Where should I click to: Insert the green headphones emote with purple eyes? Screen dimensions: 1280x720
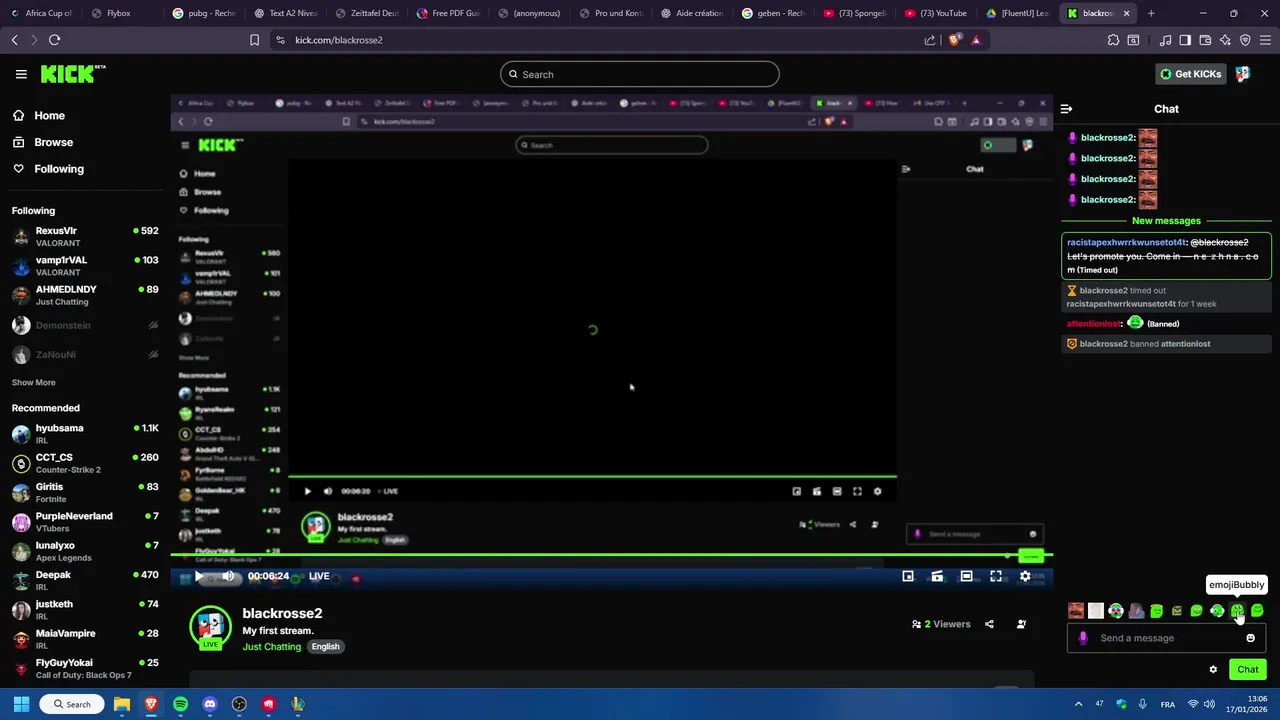(x=1116, y=610)
